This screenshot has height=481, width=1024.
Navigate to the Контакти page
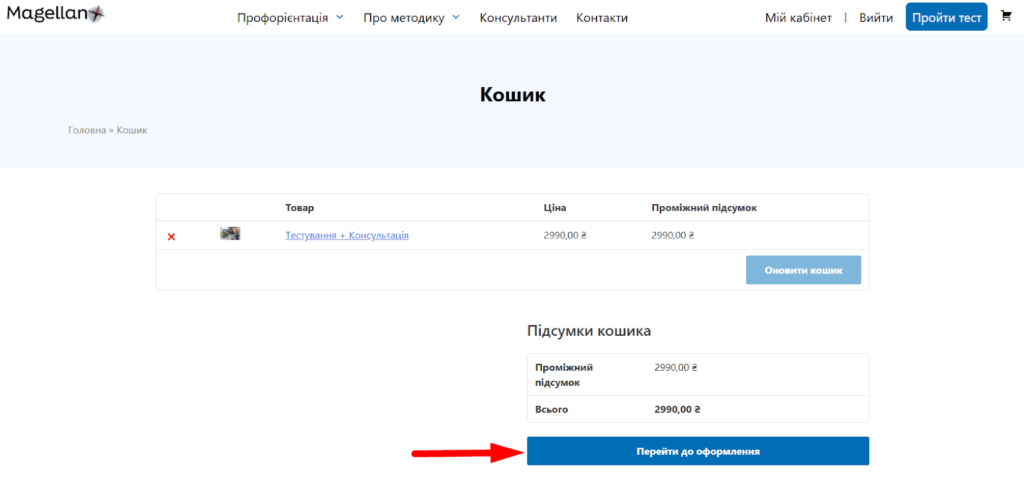pos(602,18)
